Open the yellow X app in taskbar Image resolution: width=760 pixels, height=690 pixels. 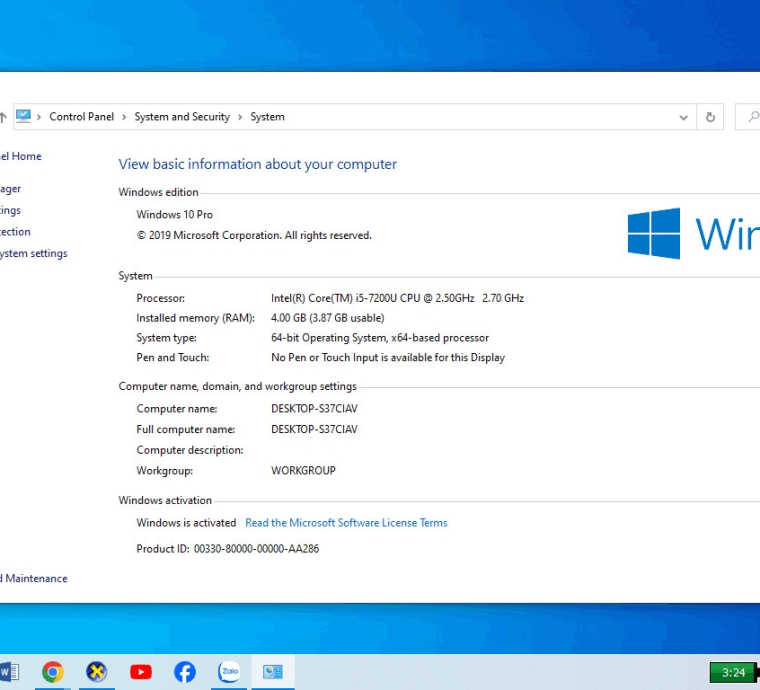96,672
